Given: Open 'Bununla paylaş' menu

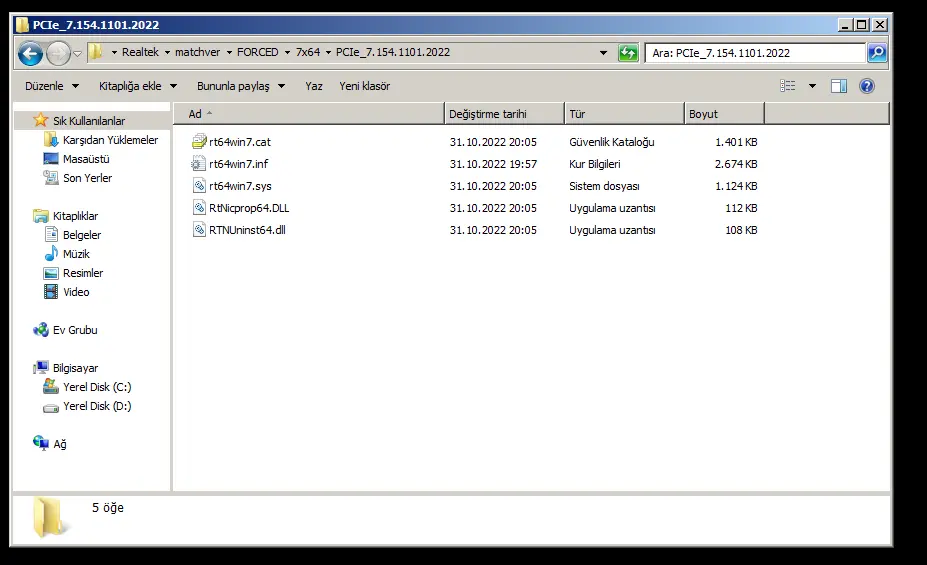Looking at the screenshot, I should click(241, 86).
